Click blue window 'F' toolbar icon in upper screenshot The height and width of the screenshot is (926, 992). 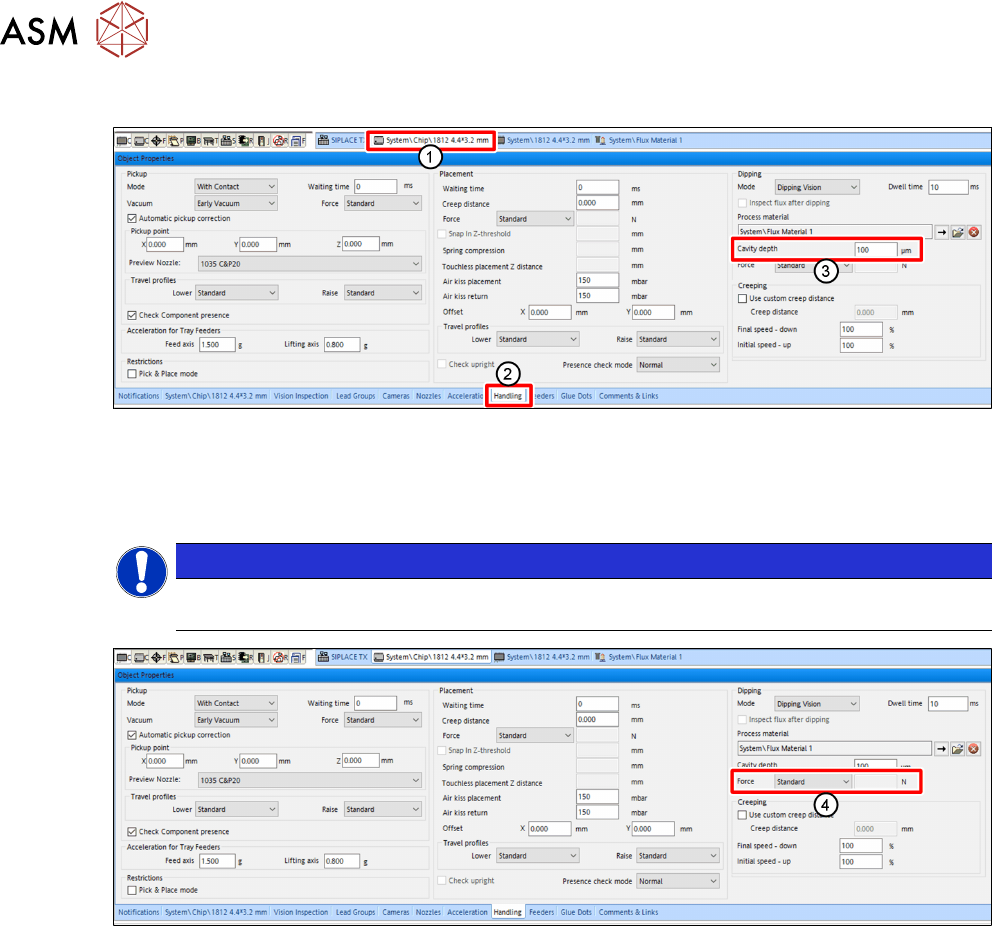pos(297,140)
